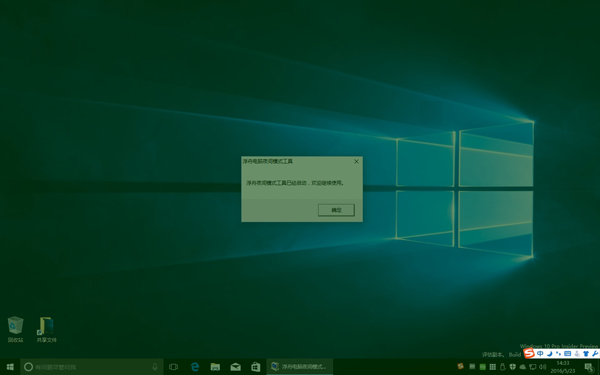Open the Store app from taskbar
This screenshot has height=375, width=600.
(x=256, y=367)
